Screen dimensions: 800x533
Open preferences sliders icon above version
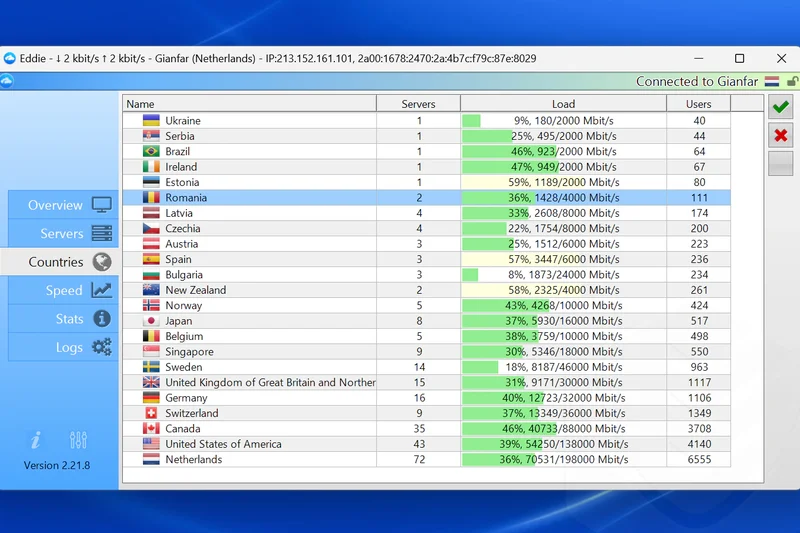pyautogui.click(x=78, y=440)
